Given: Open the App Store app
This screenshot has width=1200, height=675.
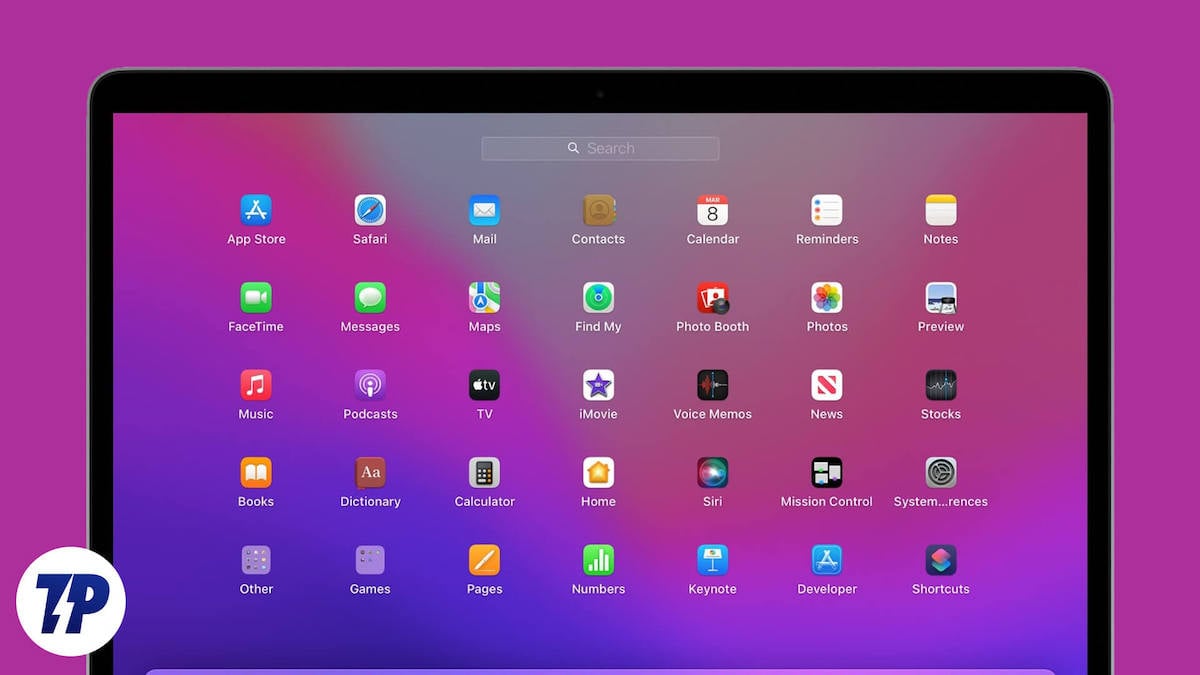Looking at the screenshot, I should [256, 210].
